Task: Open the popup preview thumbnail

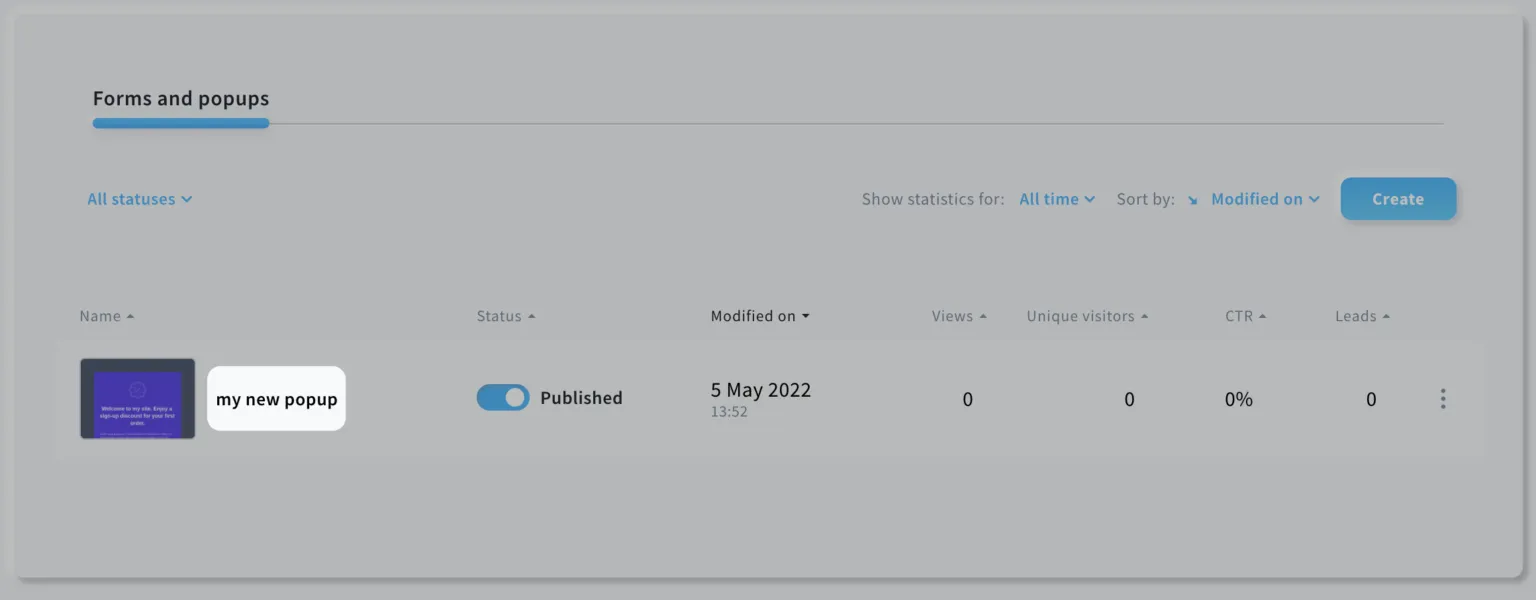Action: (137, 398)
